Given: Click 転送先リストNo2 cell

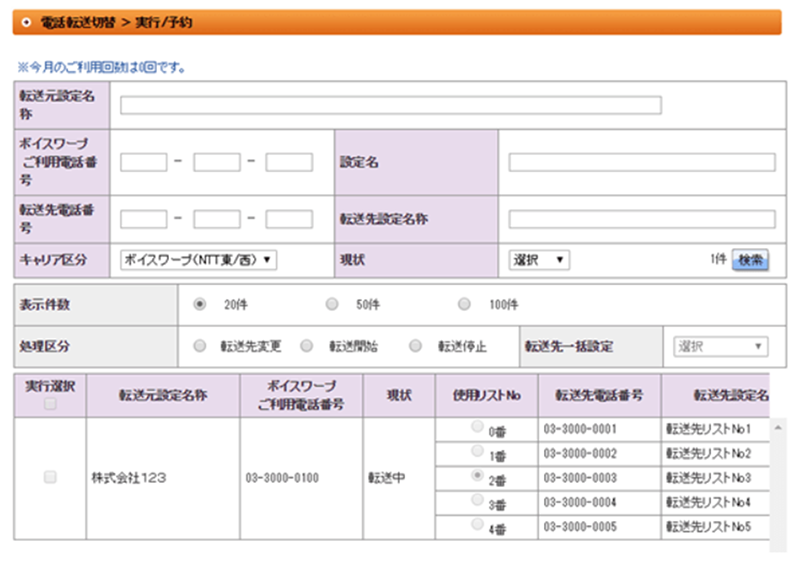Looking at the screenshot, I should [715, 454].
